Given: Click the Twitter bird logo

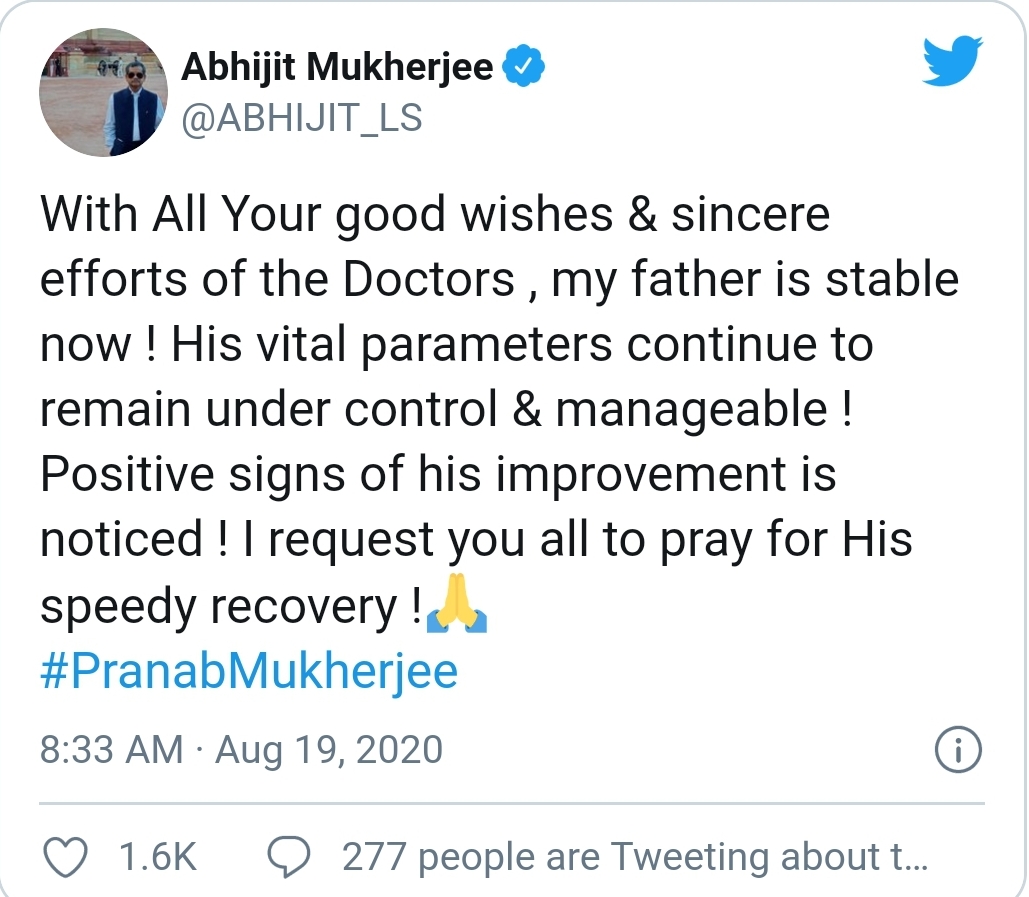Looking at the screenshot, I should point(952,61).
